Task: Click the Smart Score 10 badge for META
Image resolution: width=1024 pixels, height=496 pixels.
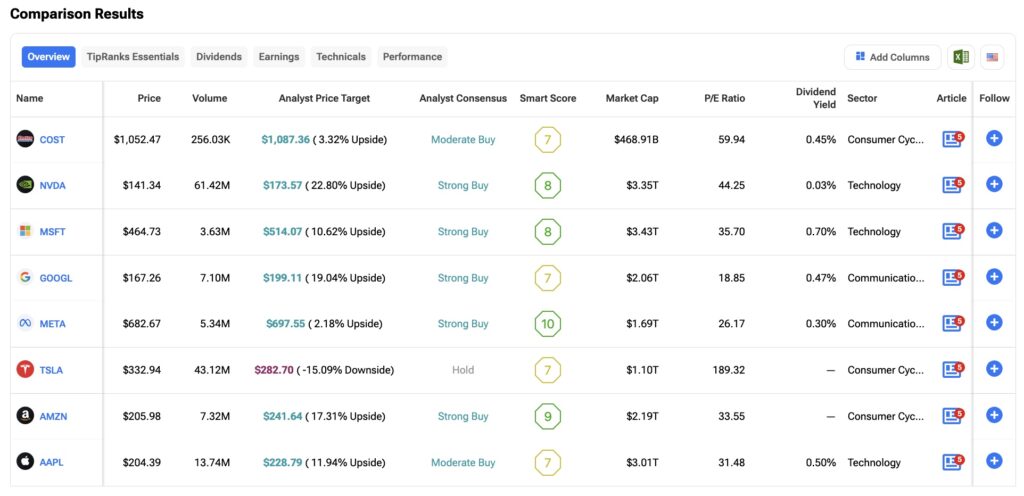Action: tap(547, 324)
